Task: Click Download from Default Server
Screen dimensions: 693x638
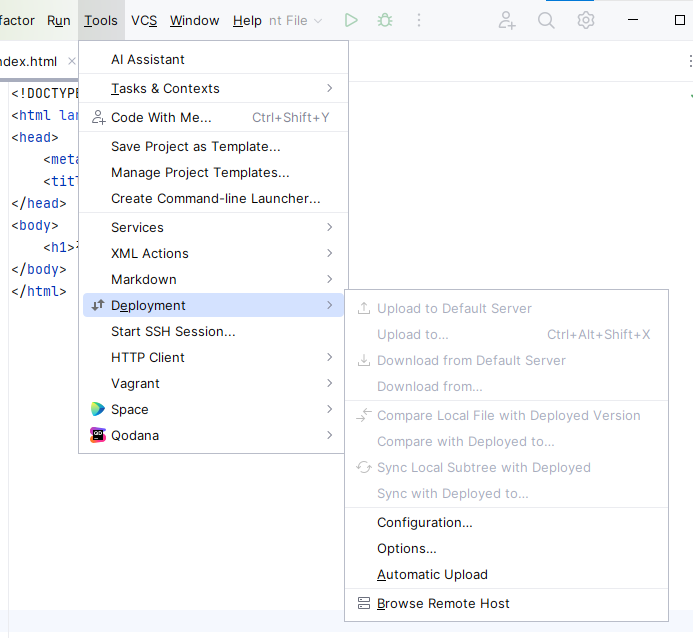Action: click(x=506, y=361)
